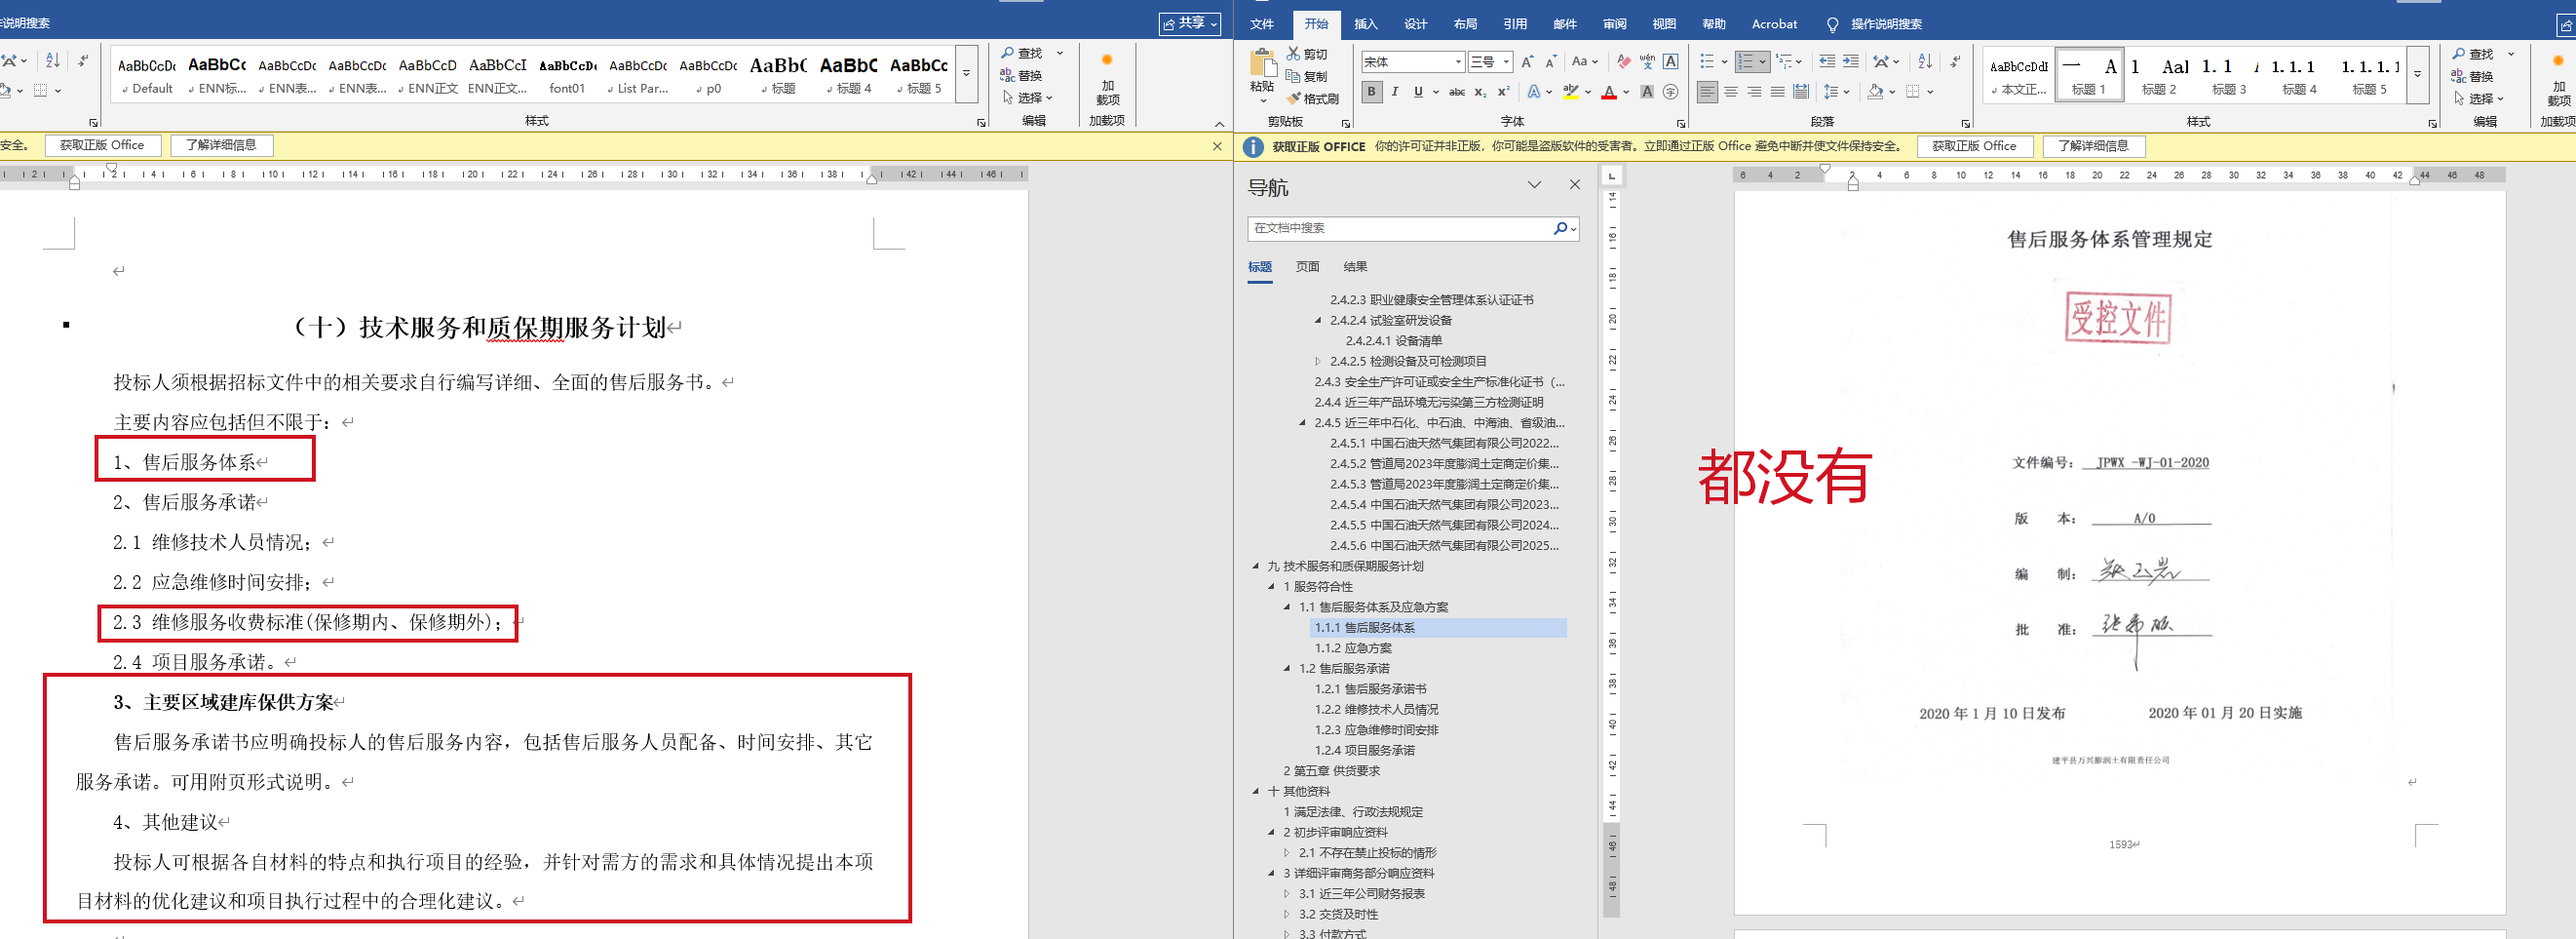Click the red font color button

[x=1609, y=92]
